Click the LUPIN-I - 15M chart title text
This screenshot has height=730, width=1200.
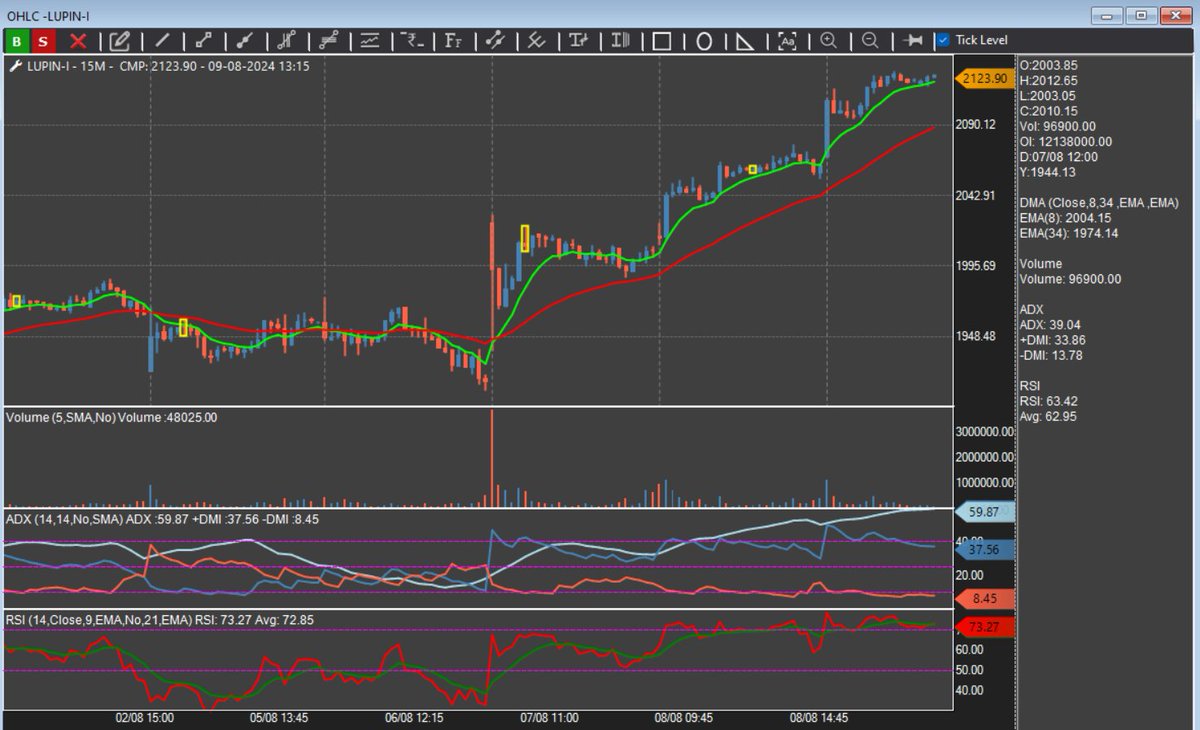(67, 66)
